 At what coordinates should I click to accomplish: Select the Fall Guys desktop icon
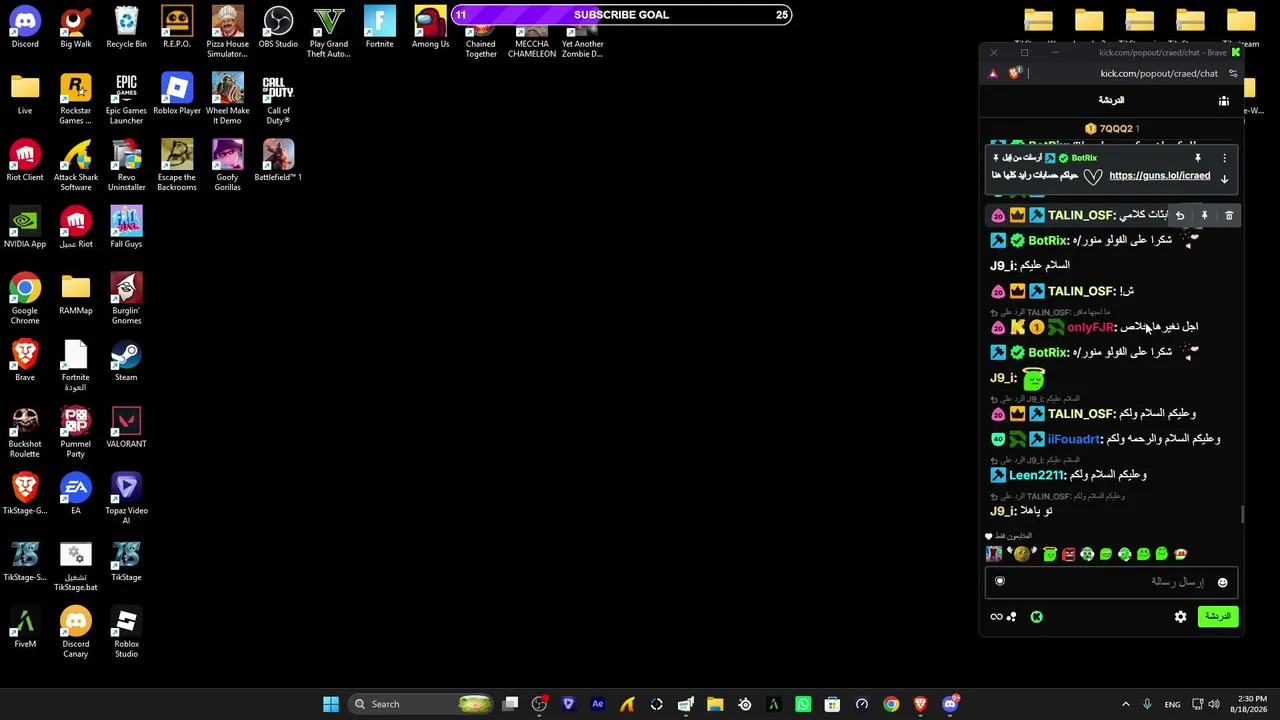pyautogui.click(x=126, y=227)
